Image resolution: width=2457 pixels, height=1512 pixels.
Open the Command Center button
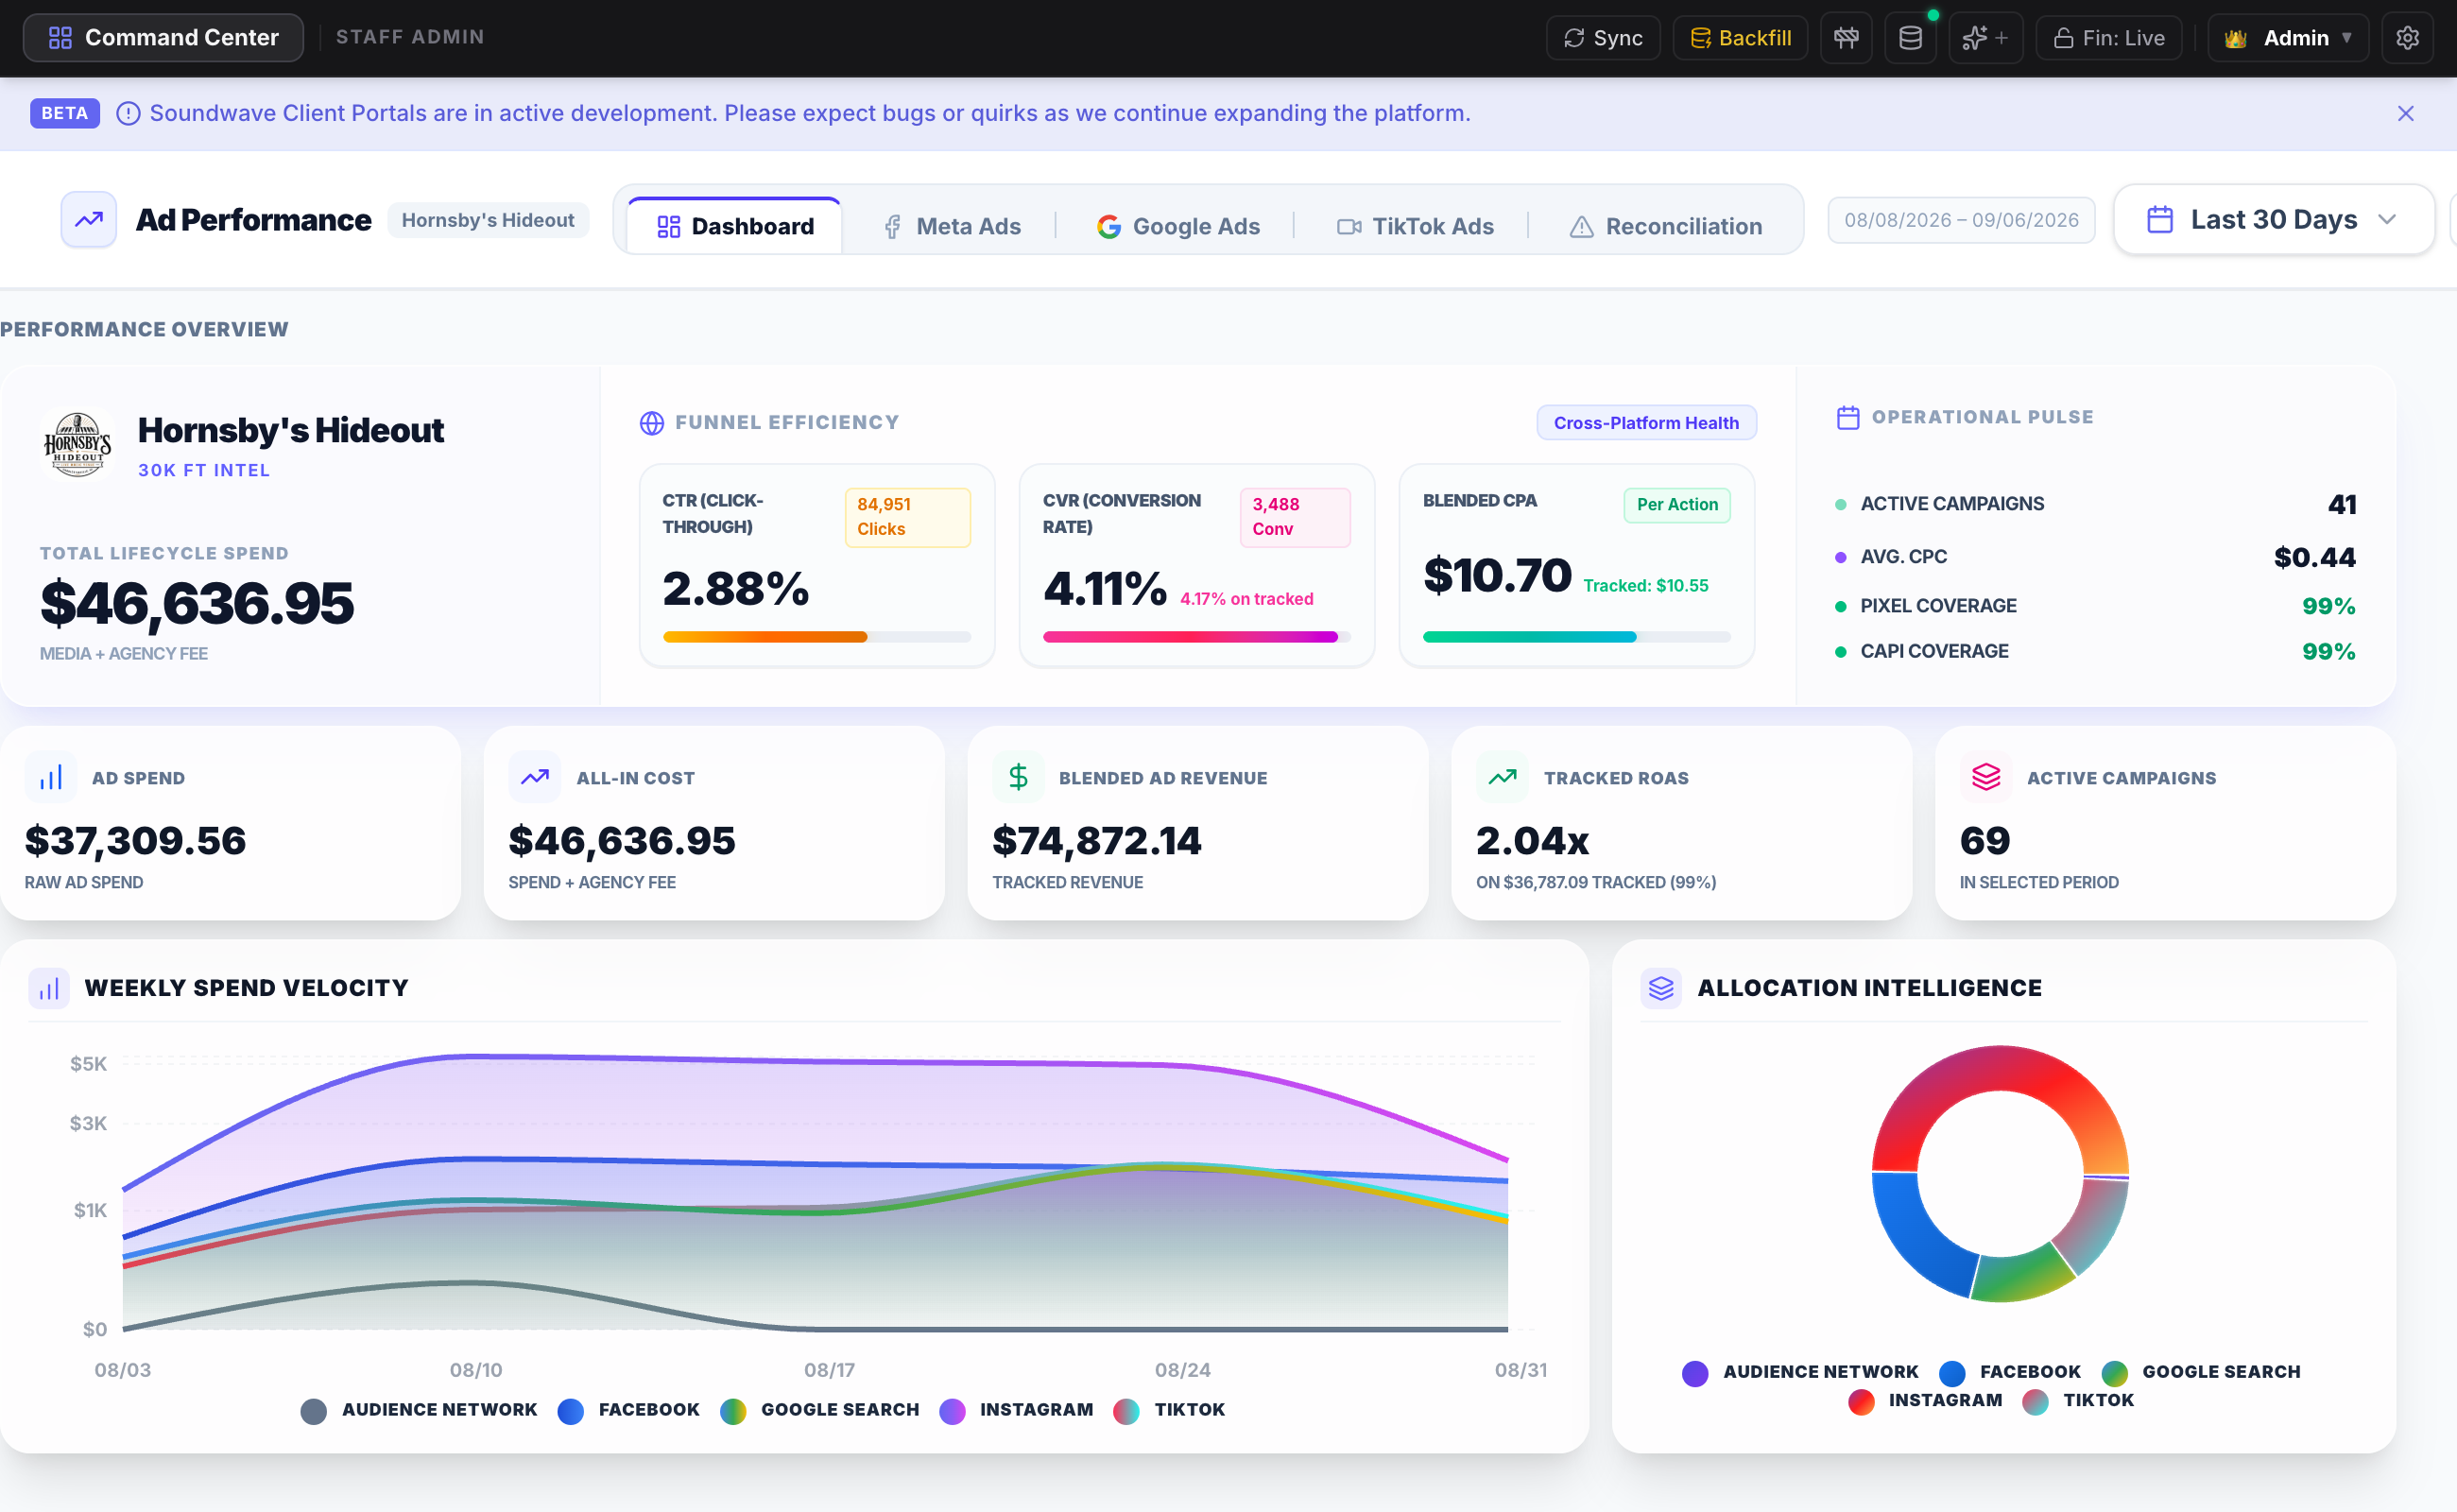pyautogui.click(x=163, y=38)
